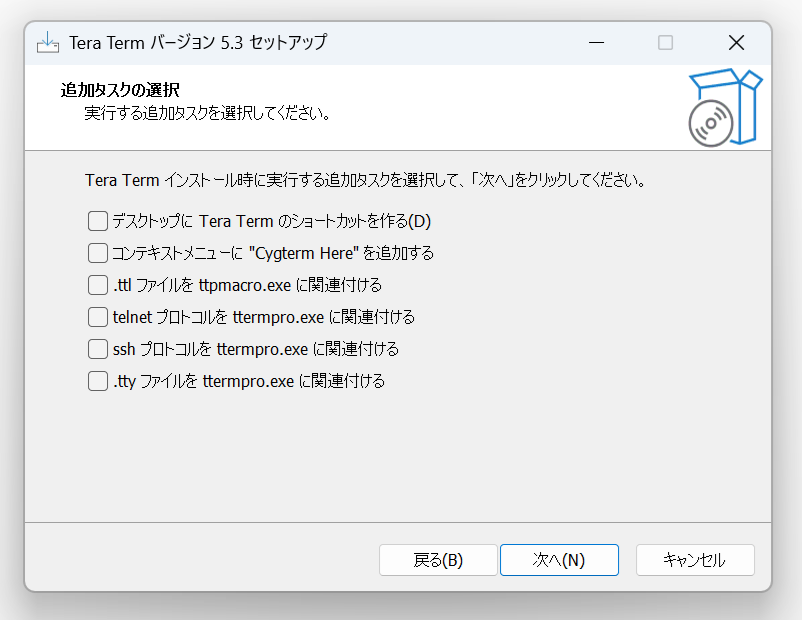Click the instruction text mentioning 「次へ」

(366, 180)
